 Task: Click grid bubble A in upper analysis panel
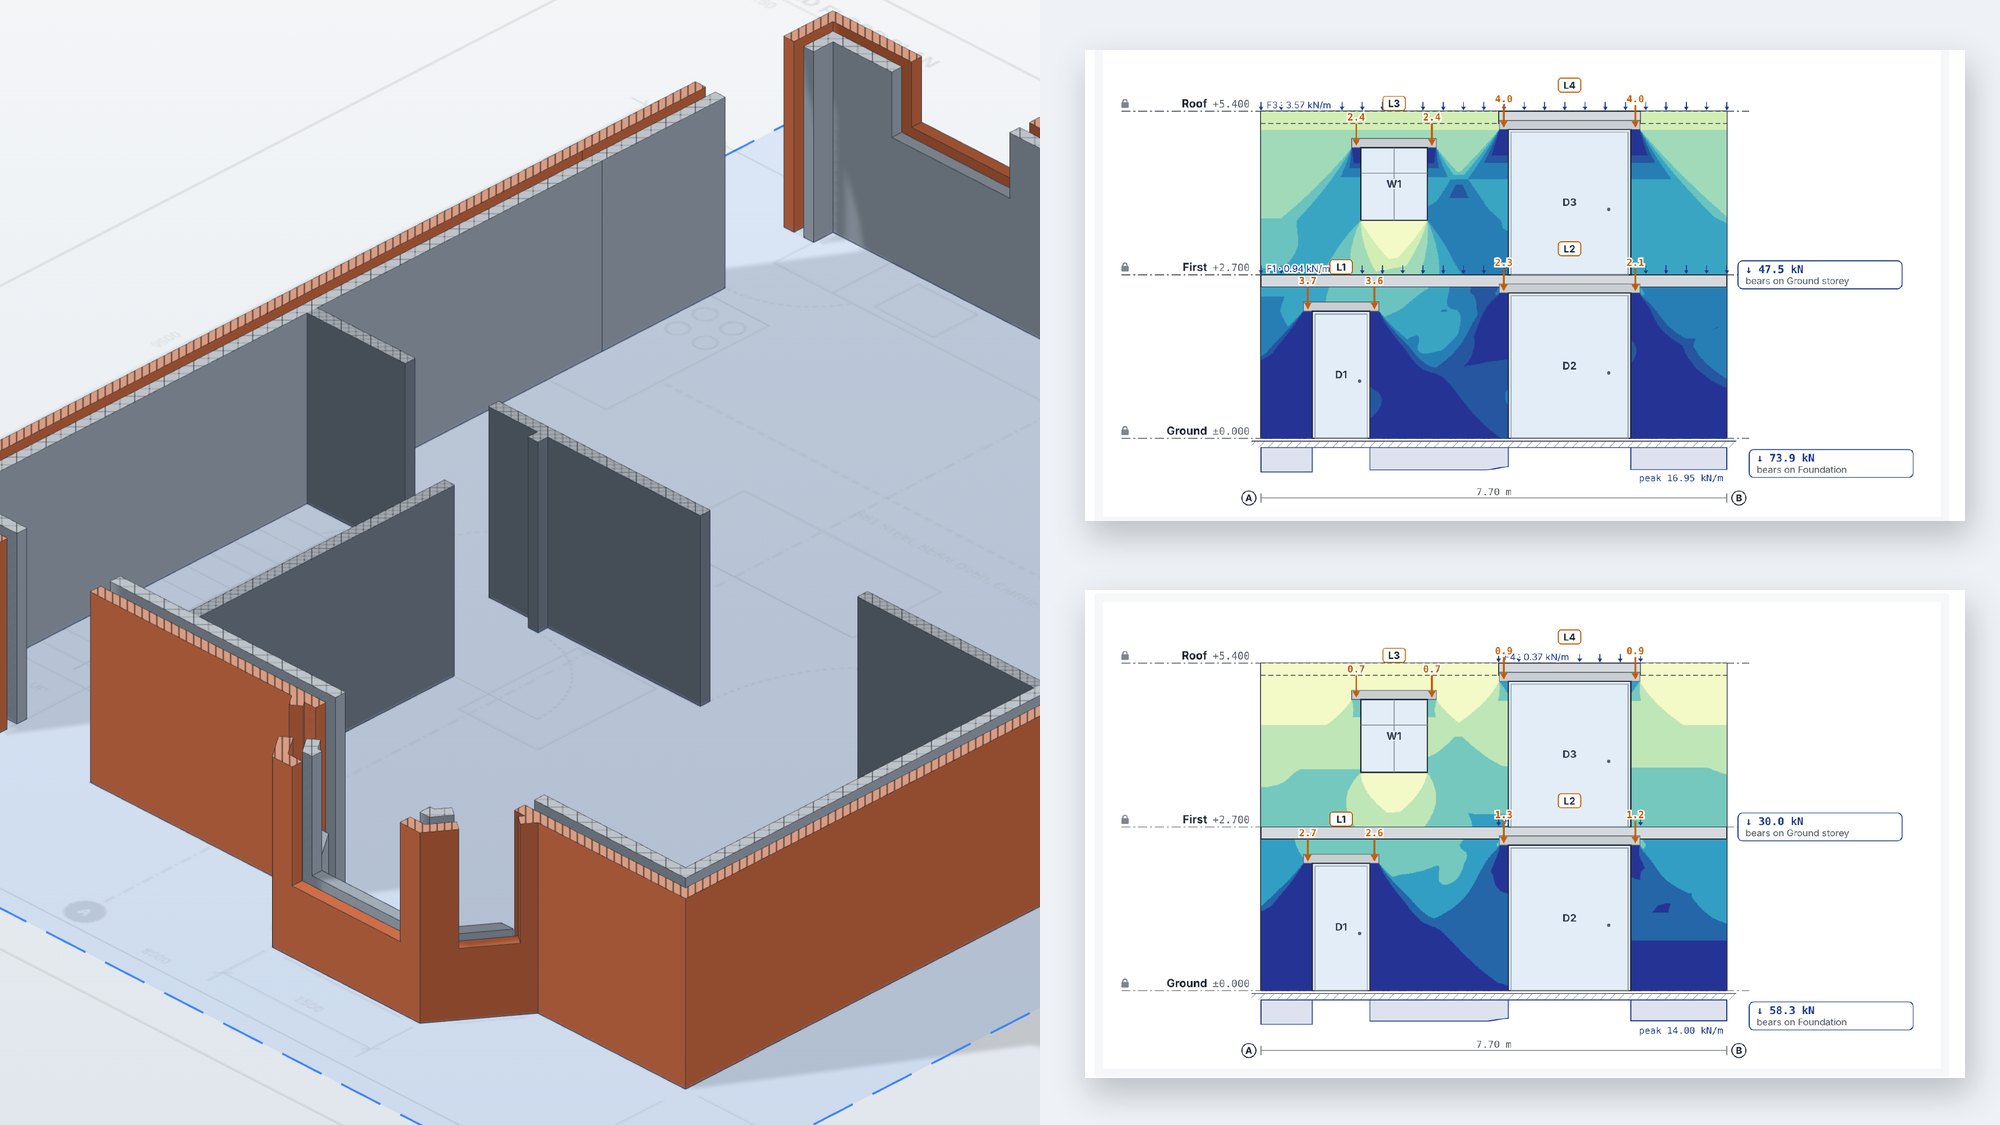coord(1248,498)
